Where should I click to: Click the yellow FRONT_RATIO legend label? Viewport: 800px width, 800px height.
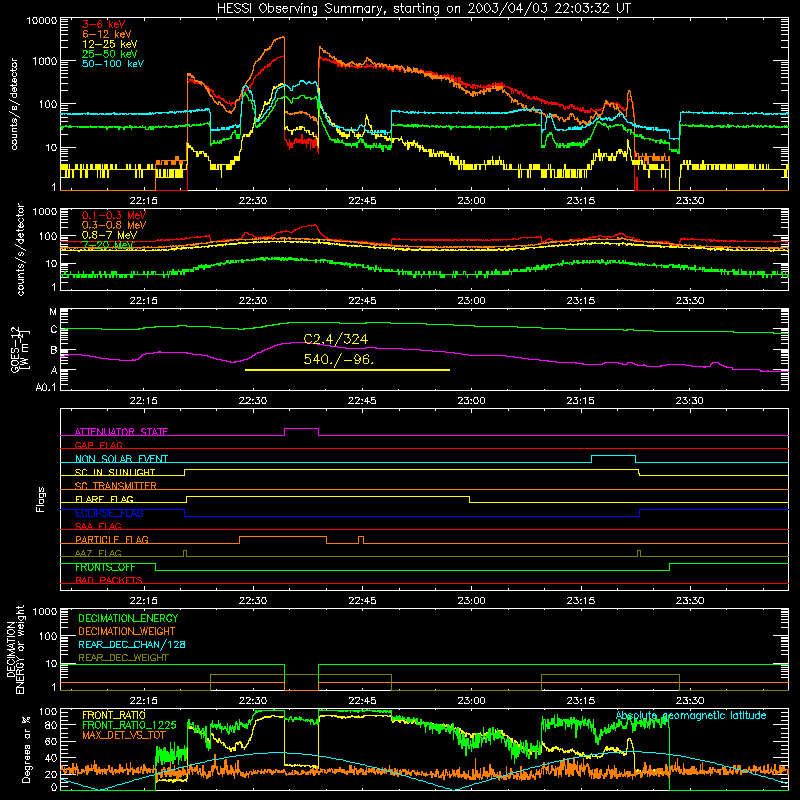(114, 715)
